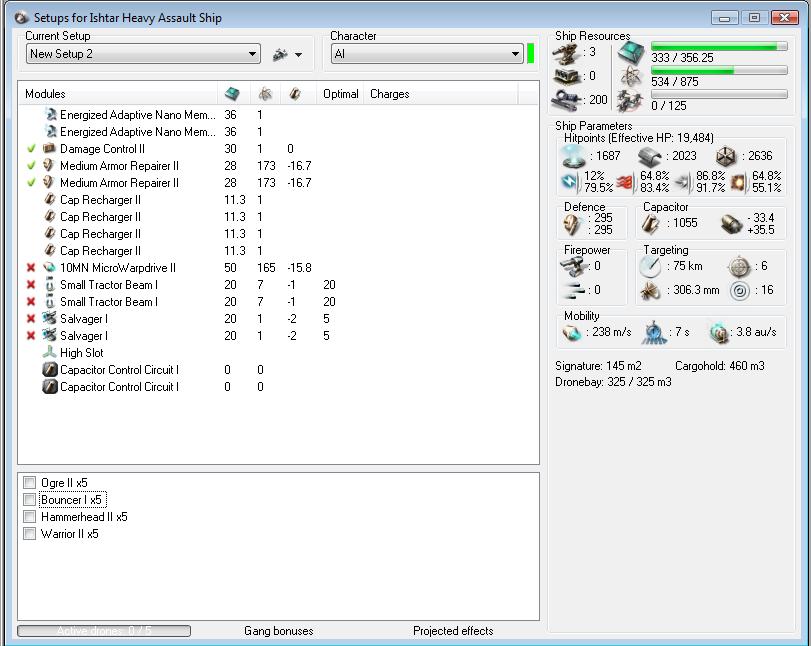Click the drone bandwidth resource icon
The width and height of the screenshot is (811, 646).
(x=631, y=100)
